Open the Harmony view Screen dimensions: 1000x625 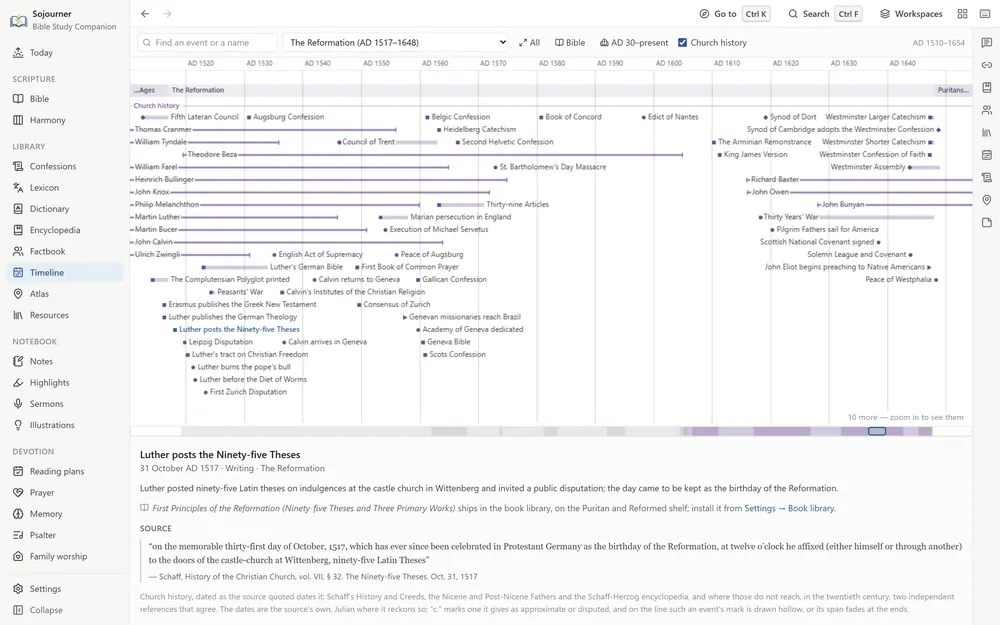(x=64, y=120)
